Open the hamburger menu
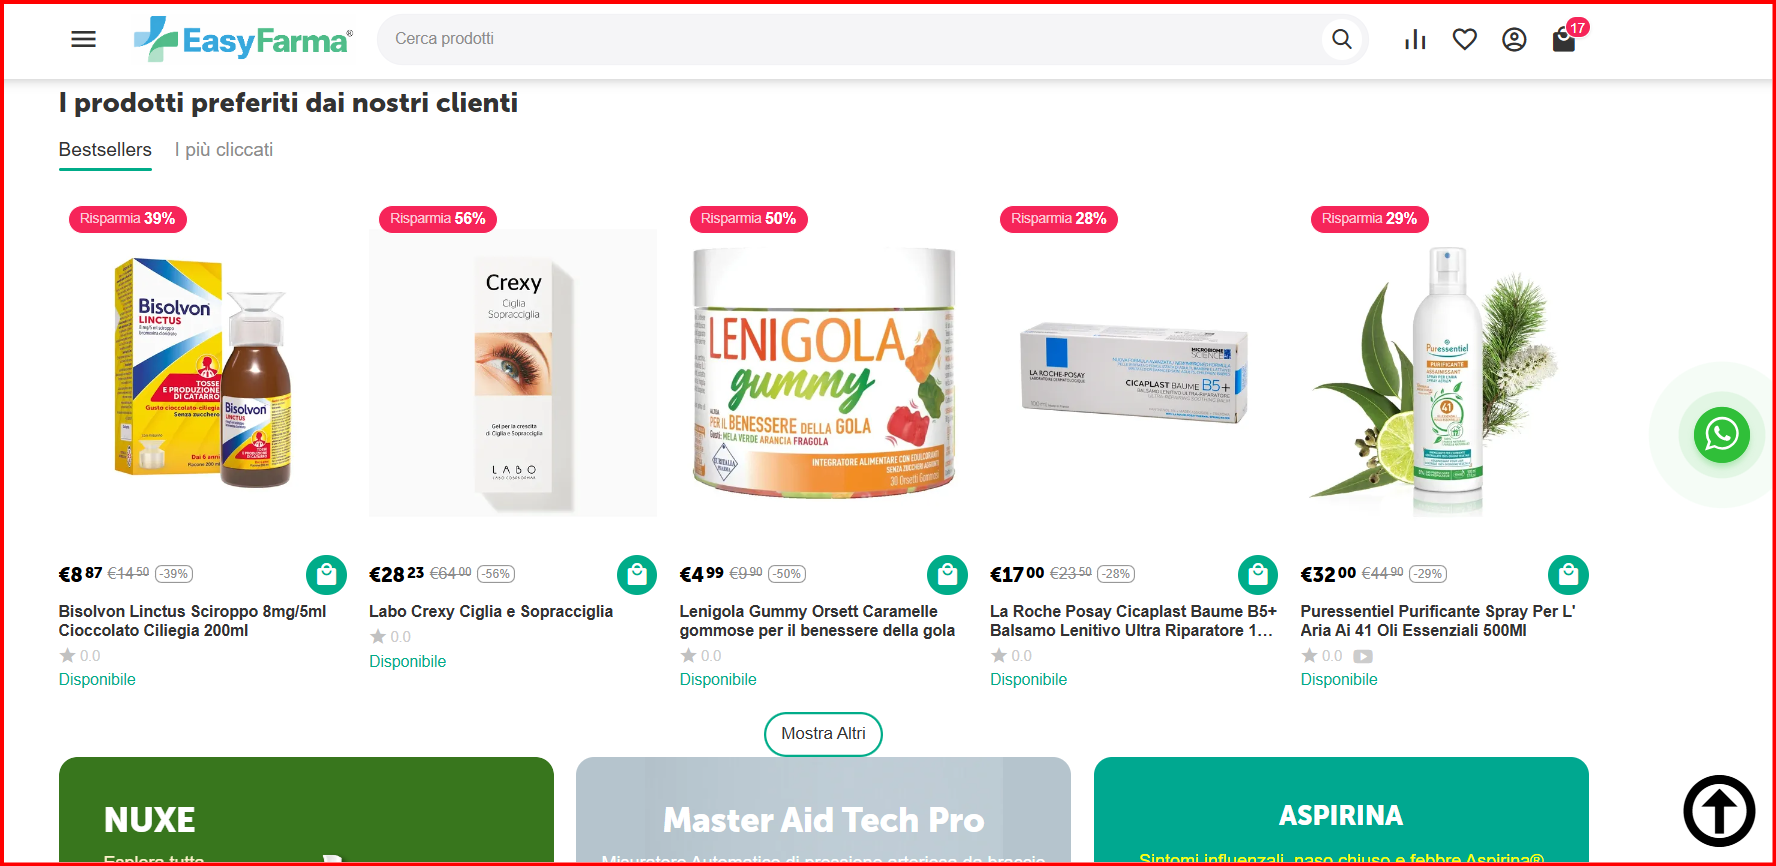 pos(84,39)
